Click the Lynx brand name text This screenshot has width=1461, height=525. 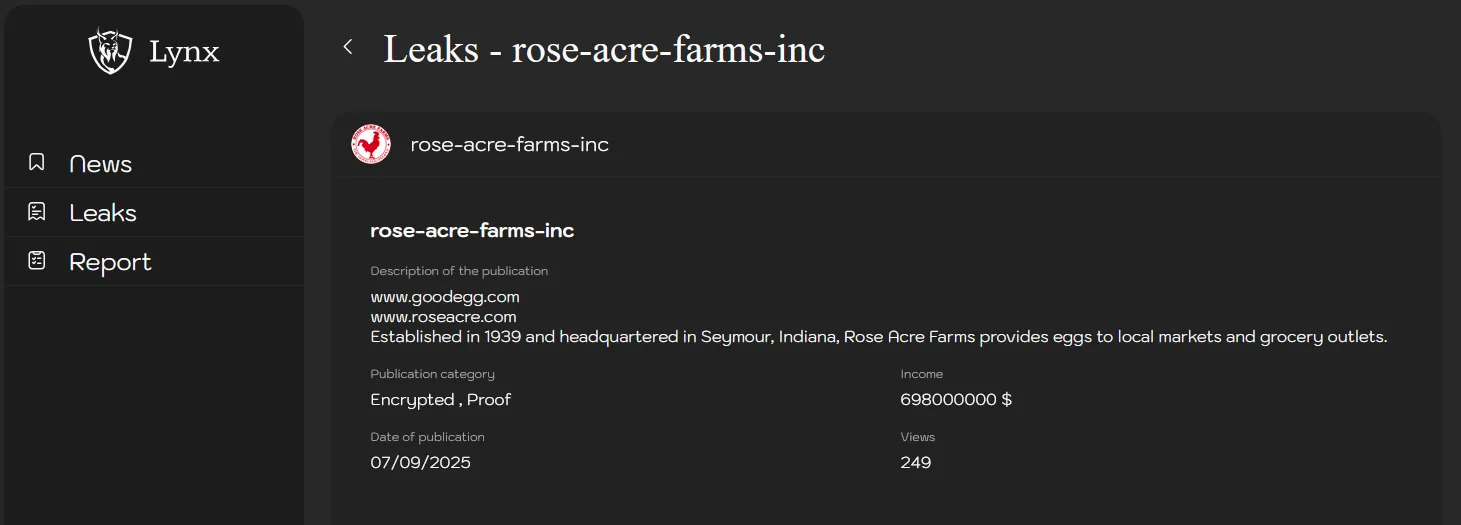[184, 52]
